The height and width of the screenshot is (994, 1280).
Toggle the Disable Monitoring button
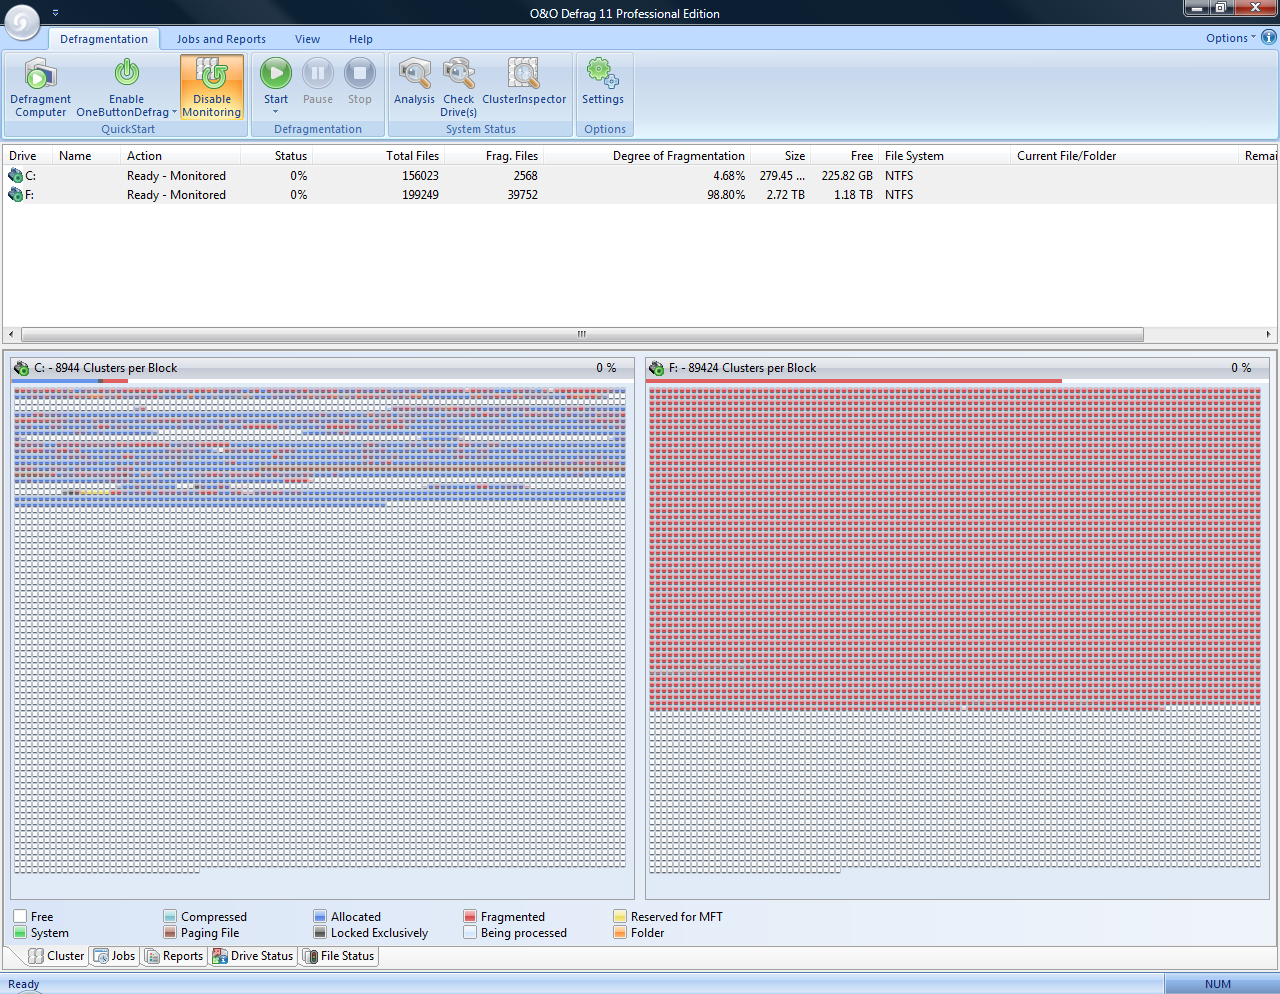212,87
